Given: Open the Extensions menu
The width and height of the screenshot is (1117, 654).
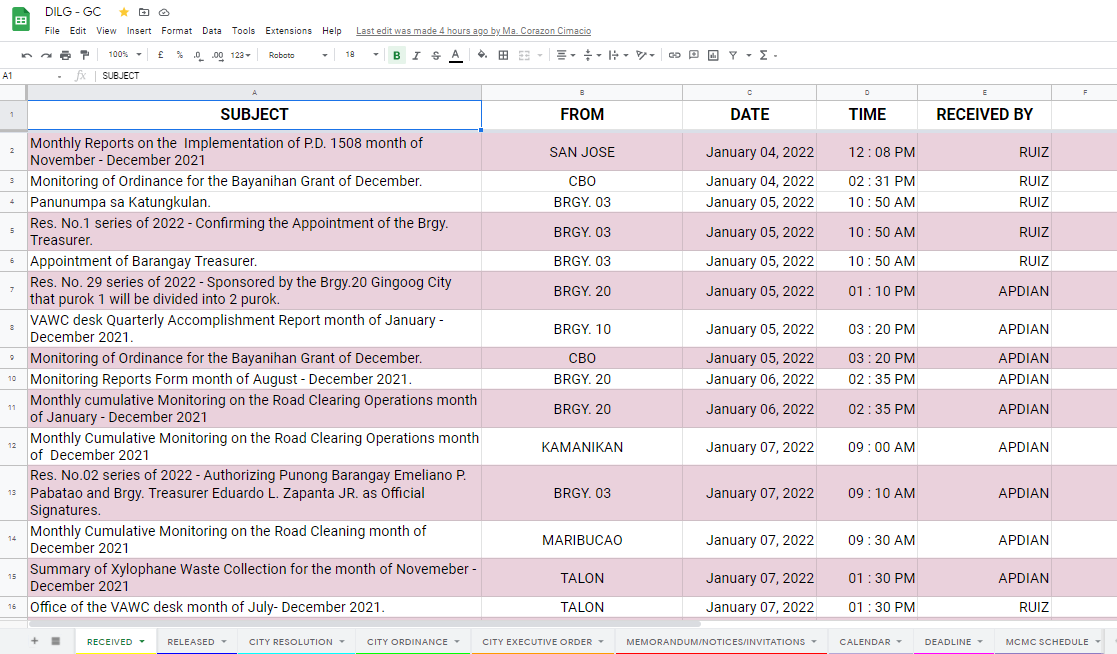Looking at the screenshot, I should tap(288, 31).
